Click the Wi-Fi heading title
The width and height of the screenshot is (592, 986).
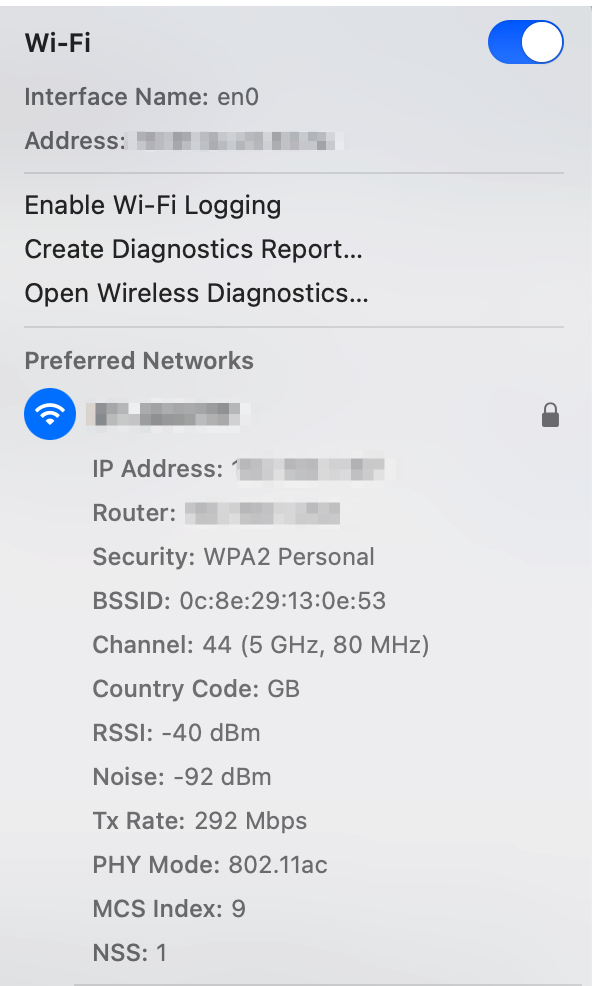pos(57,43)
